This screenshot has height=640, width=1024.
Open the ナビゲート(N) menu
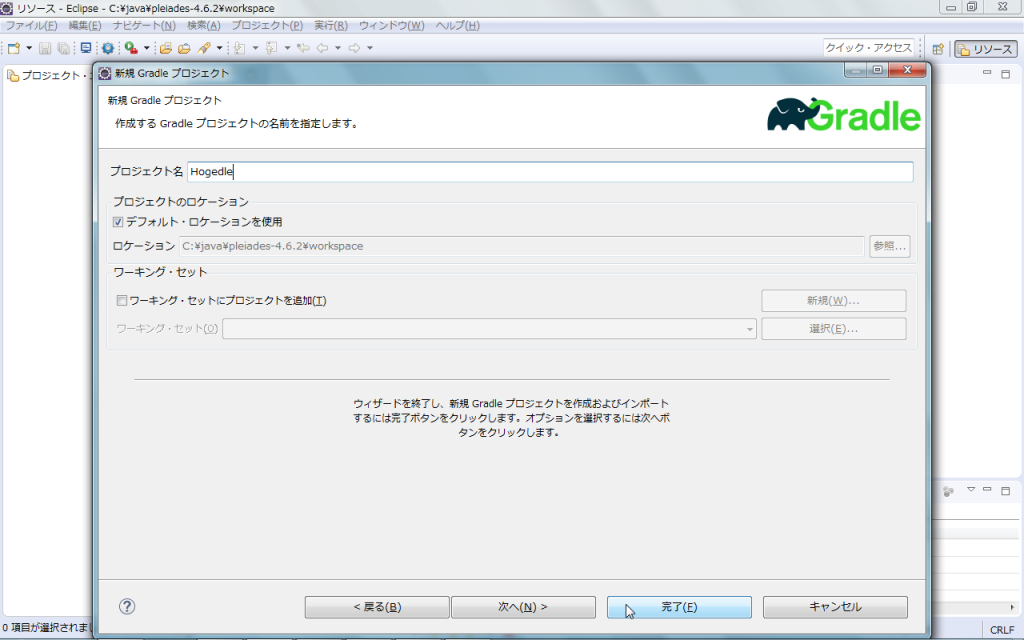click(x=144, y=25)
